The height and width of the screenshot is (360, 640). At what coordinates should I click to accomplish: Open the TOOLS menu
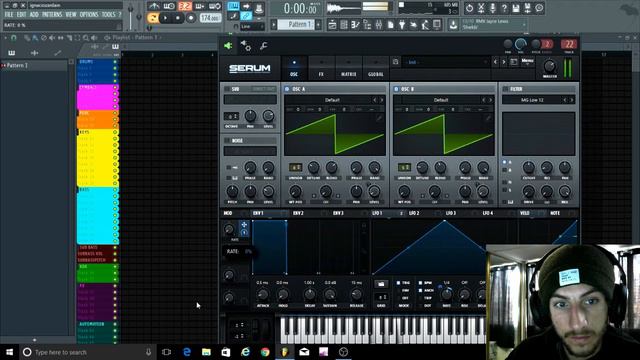click(x=108, y=14)
